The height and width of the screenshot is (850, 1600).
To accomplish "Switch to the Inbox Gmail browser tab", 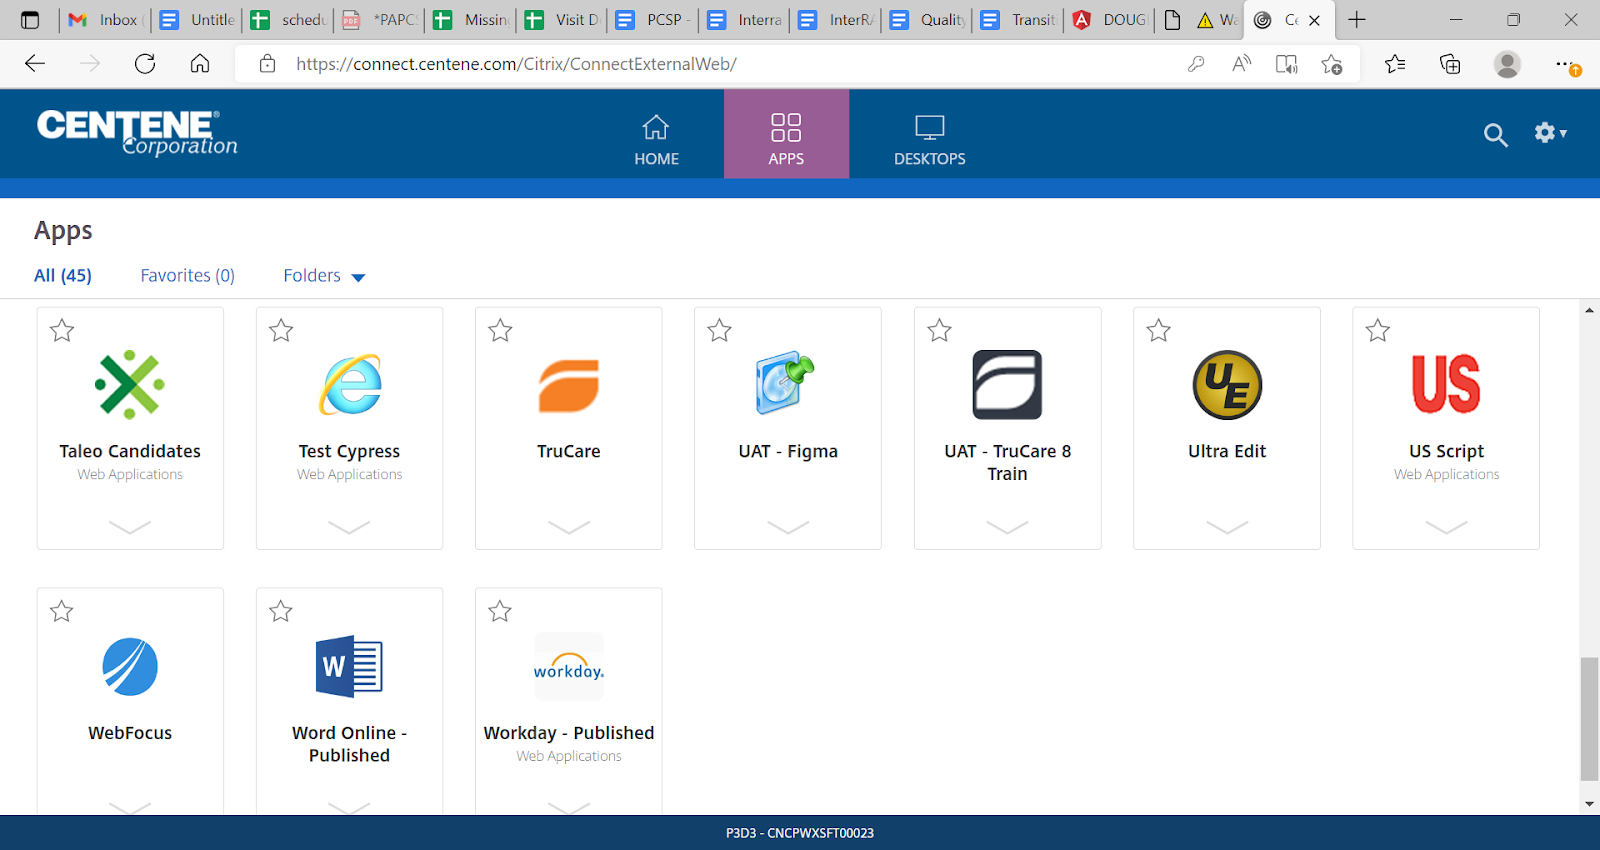I will pos(104,20).
